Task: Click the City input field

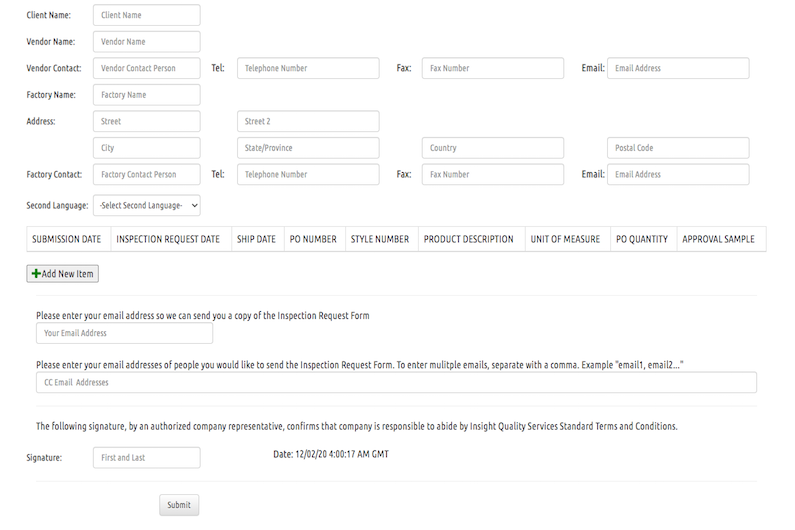Action: [146, 148]
